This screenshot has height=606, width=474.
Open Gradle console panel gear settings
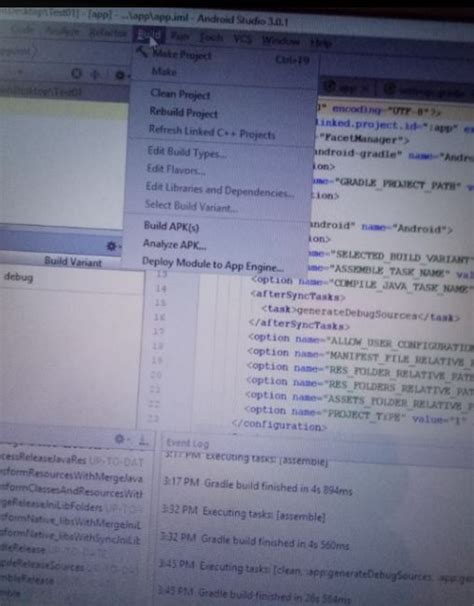coord(119,438)
